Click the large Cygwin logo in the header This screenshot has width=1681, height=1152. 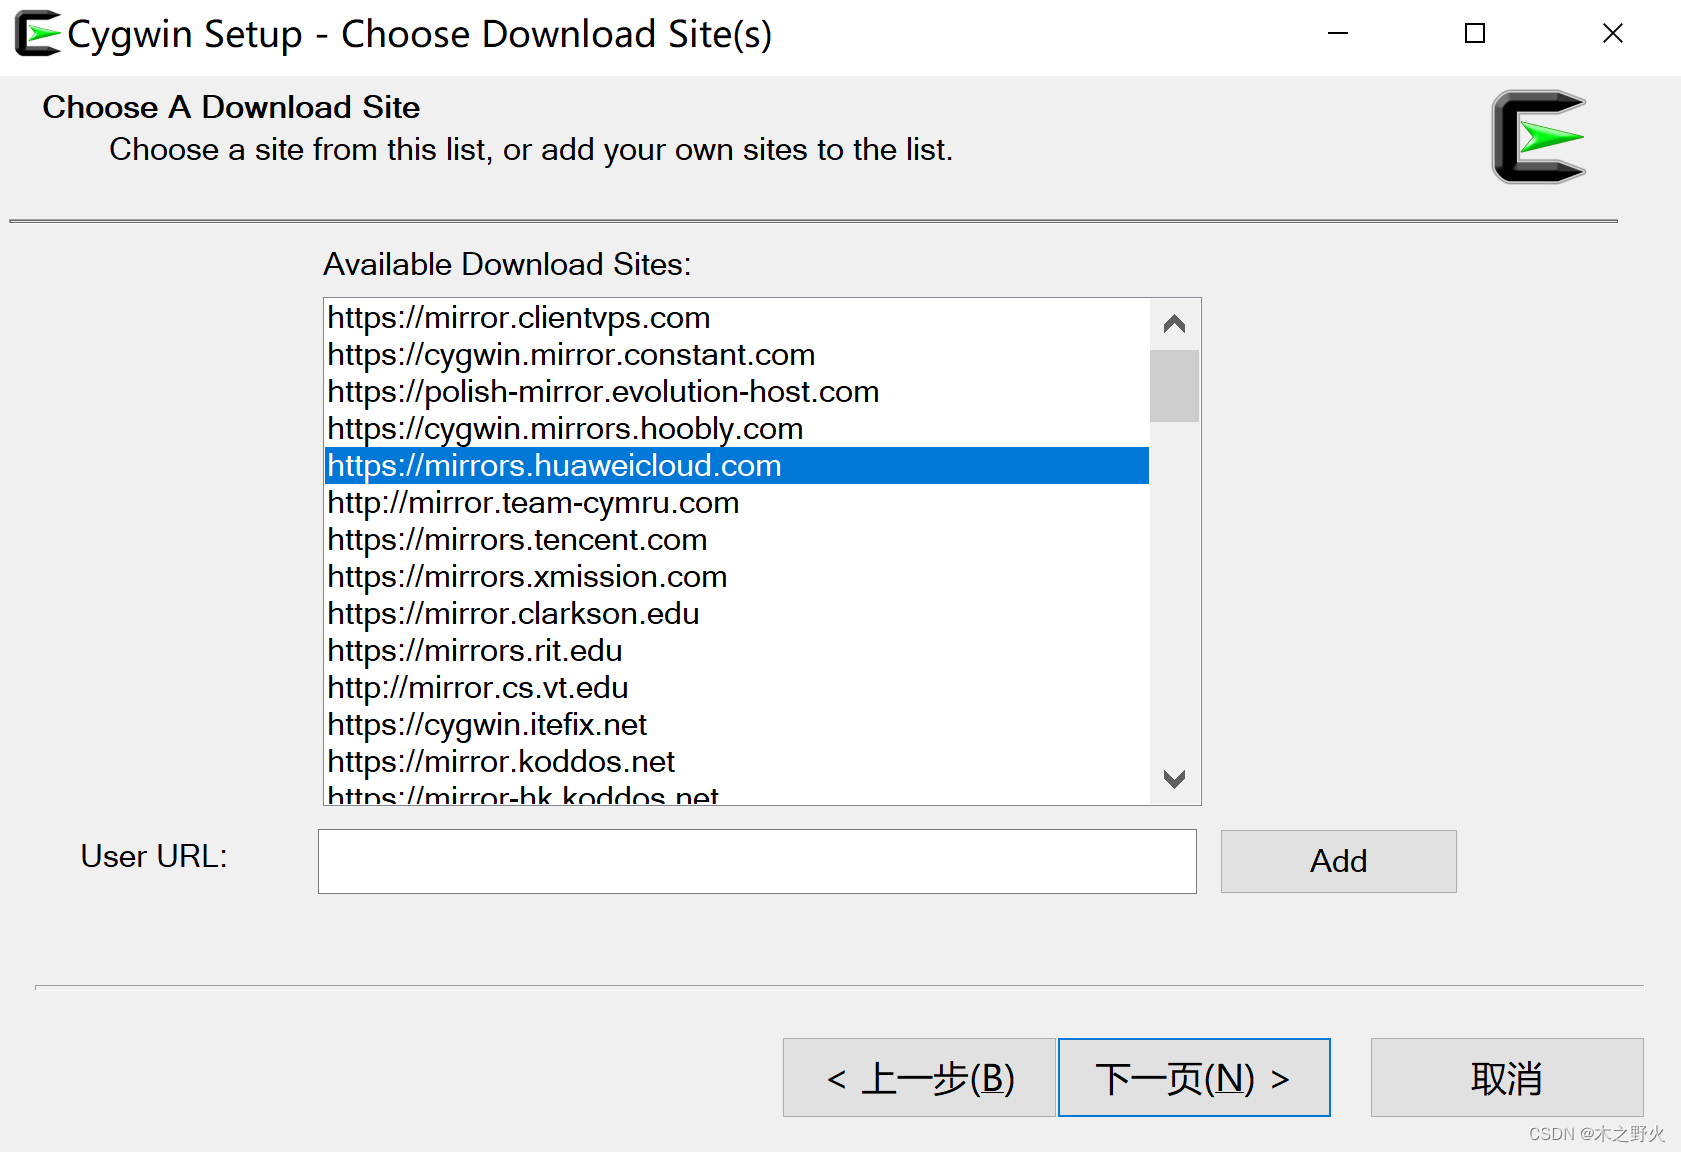click(x=1539, y=137)
